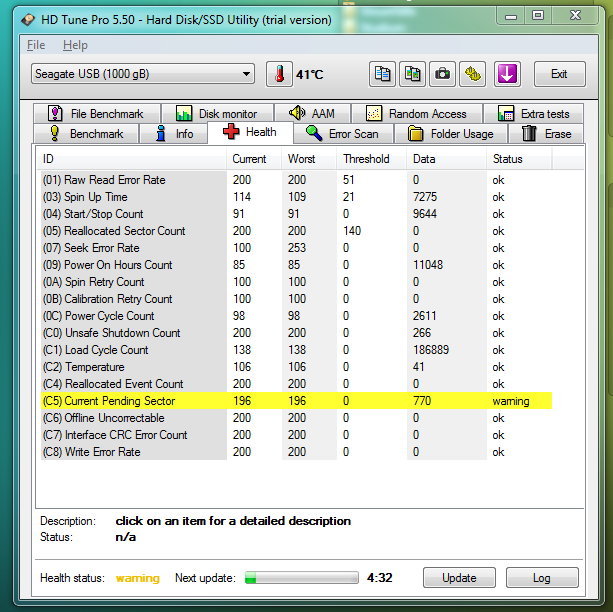Click the purple down-arrow icon

tap(507, 74)
